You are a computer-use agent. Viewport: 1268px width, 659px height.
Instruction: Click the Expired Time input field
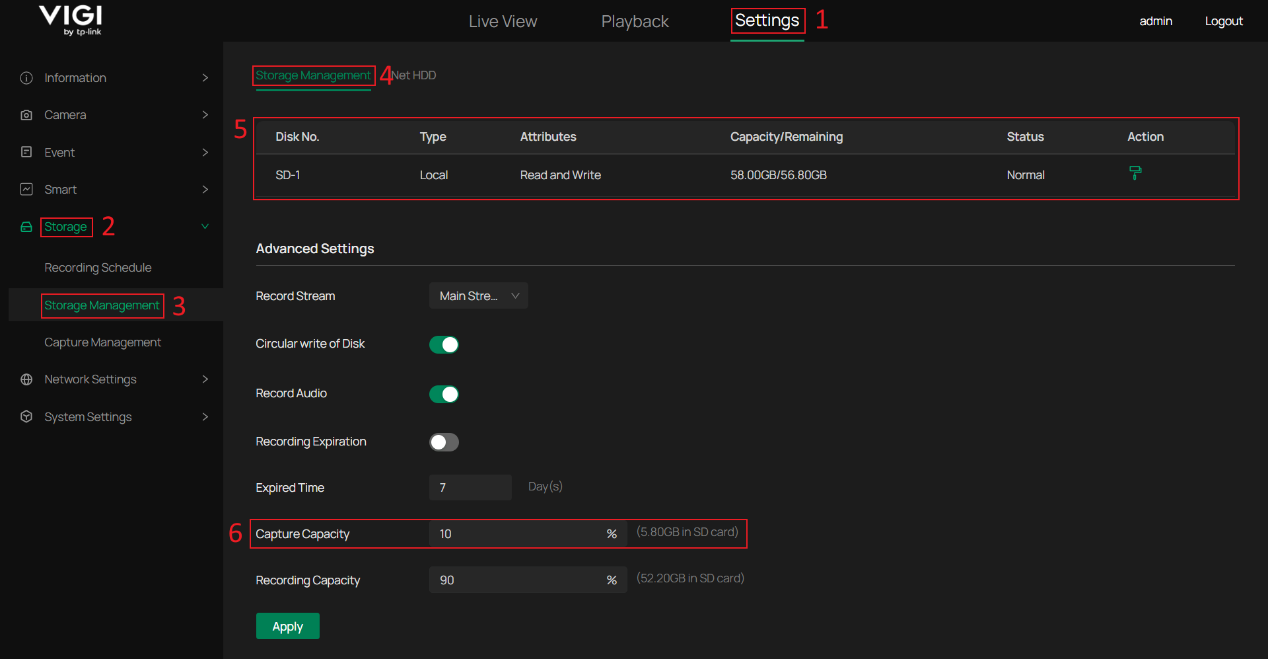[x=470, y=487]
